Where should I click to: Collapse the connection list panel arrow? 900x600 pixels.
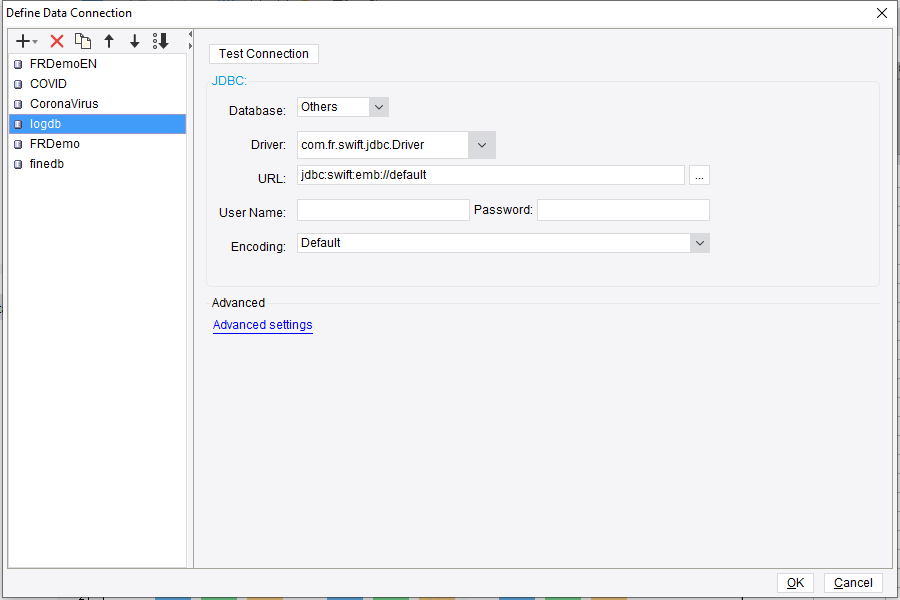coord(191,34)
